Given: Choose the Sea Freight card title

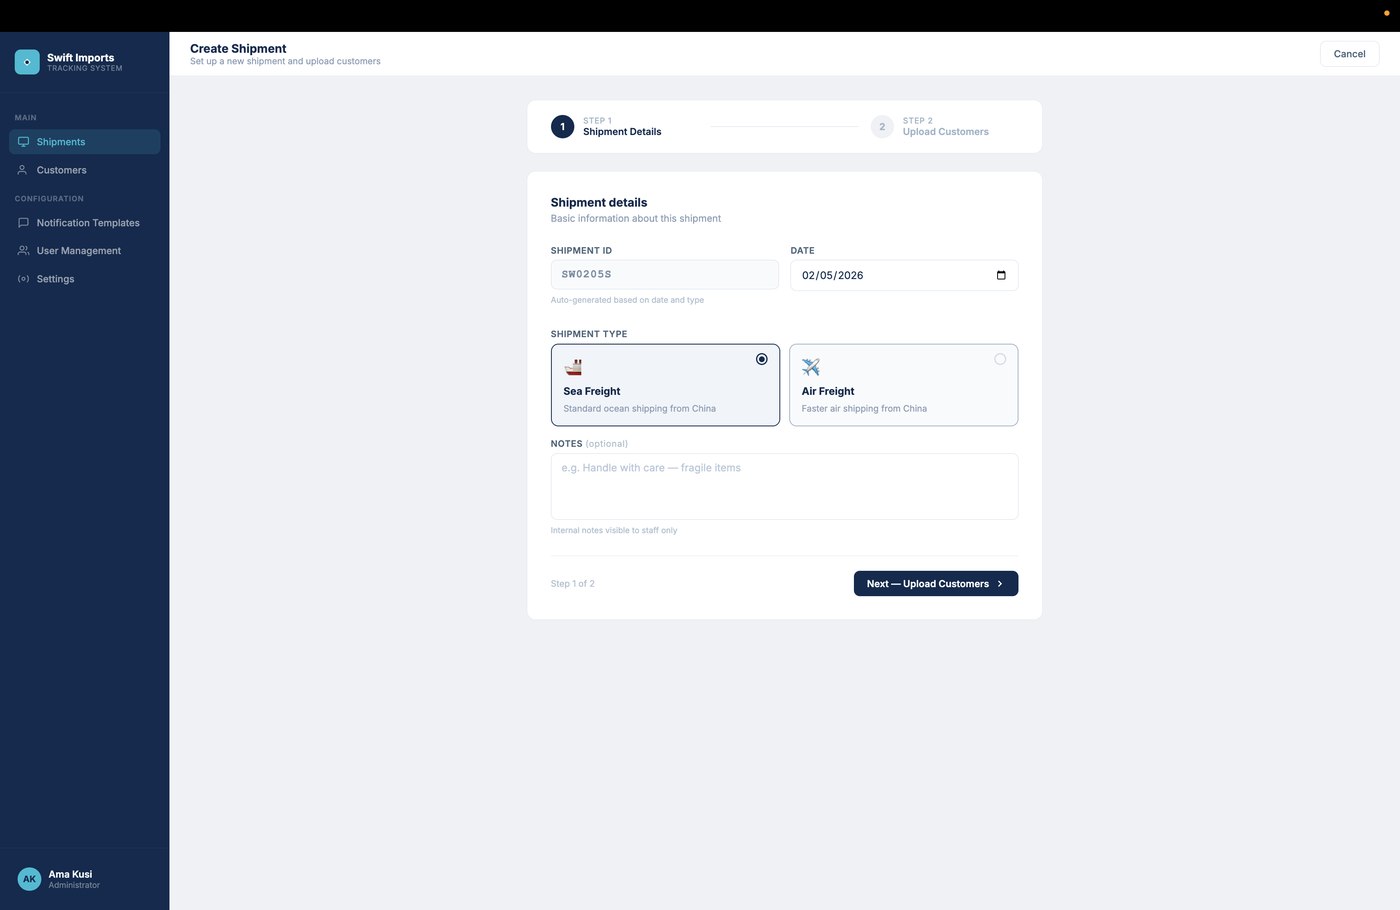Looking at the screenshot, I should [x=591, y=392].
